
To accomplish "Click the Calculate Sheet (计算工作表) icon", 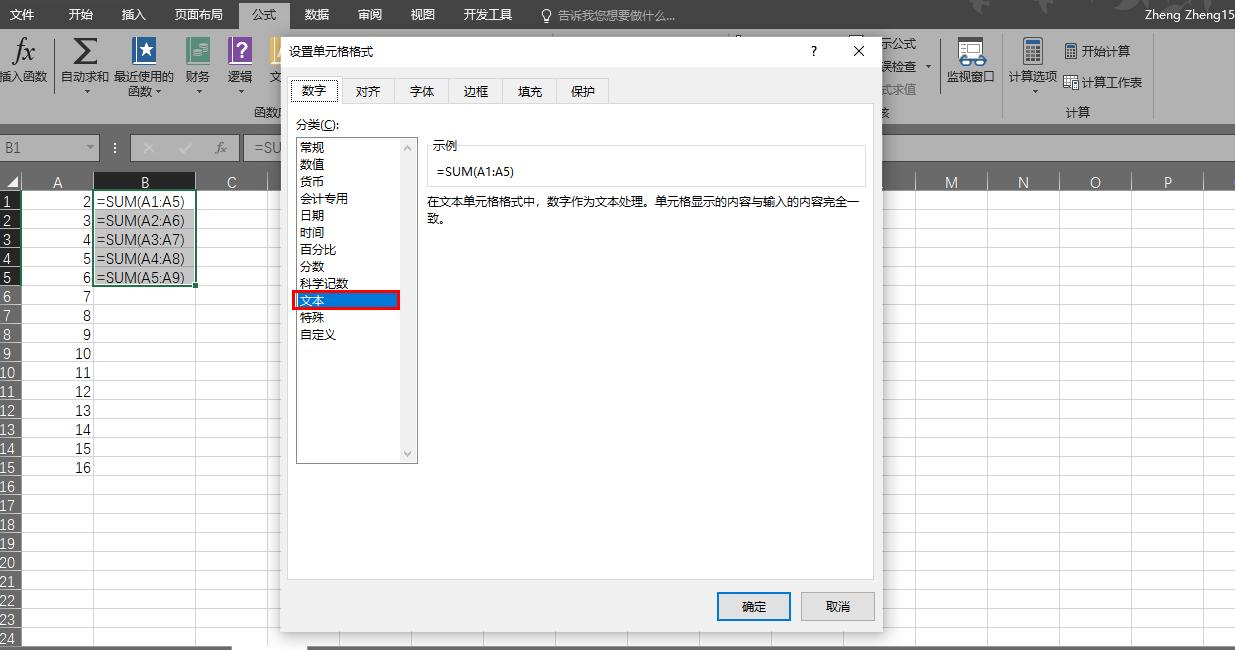I will (x=1097, y=81).
